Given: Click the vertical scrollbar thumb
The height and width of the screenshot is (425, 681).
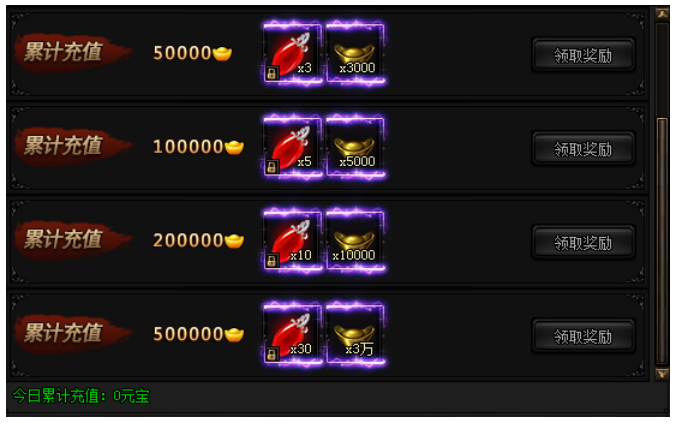Looking at the screenshot, I should coord(662,241).
